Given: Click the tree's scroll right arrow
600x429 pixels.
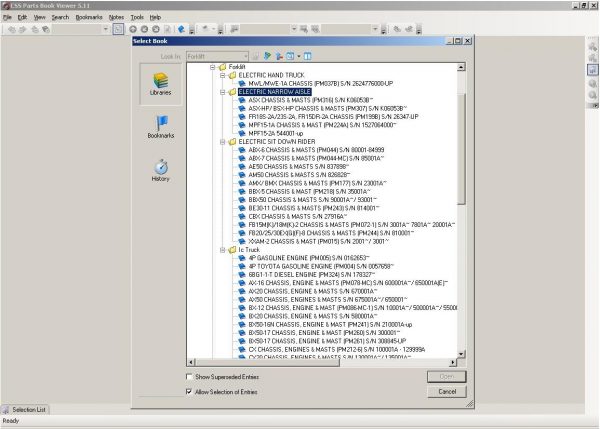Looking at the screenshot, I should pos(453,362).
